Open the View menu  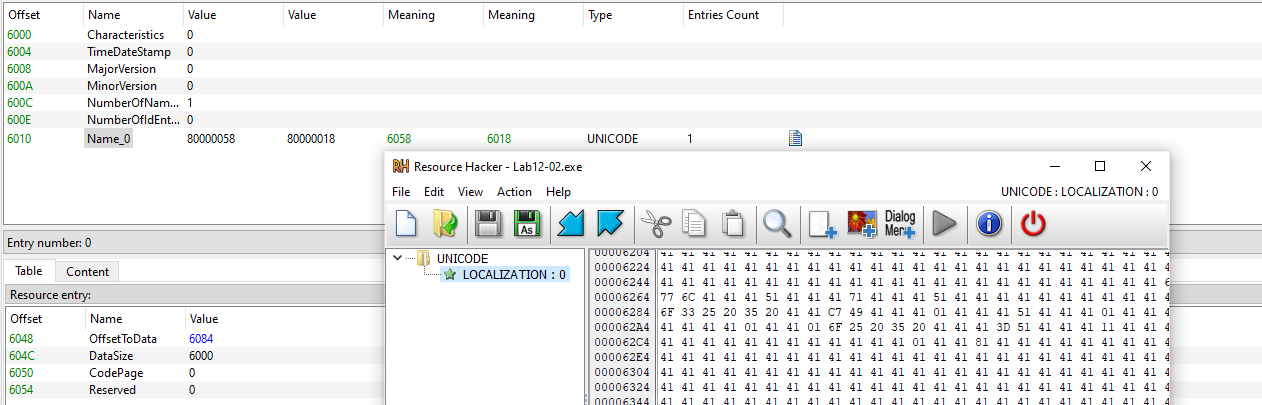(470, 191)
